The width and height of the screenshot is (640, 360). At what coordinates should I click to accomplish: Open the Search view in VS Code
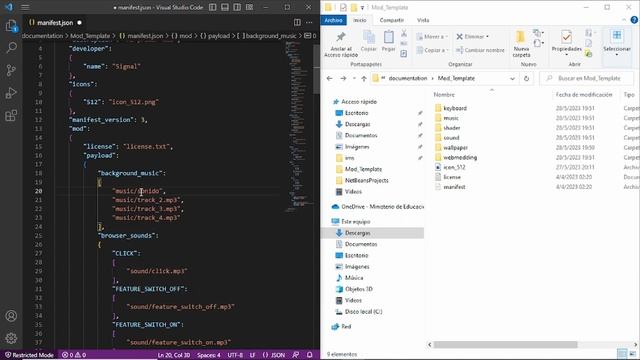point(11,48)
